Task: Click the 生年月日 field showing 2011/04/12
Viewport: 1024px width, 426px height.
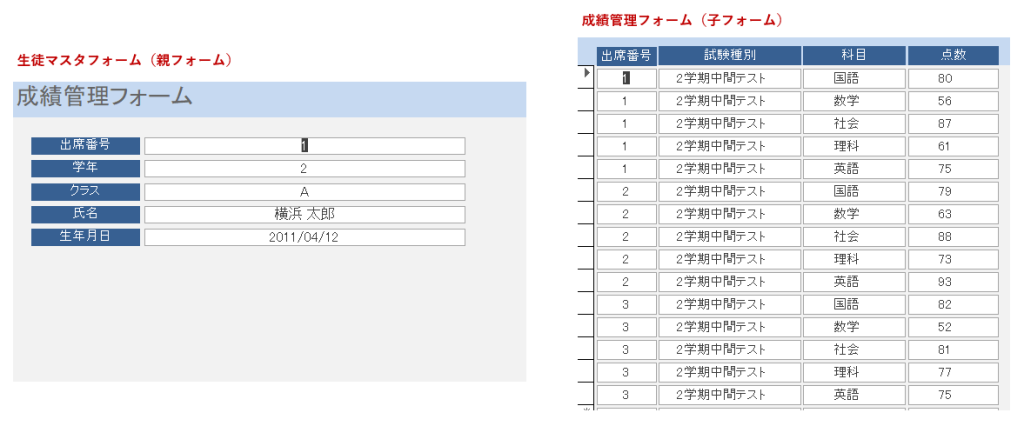Action: tap(304, 237)
